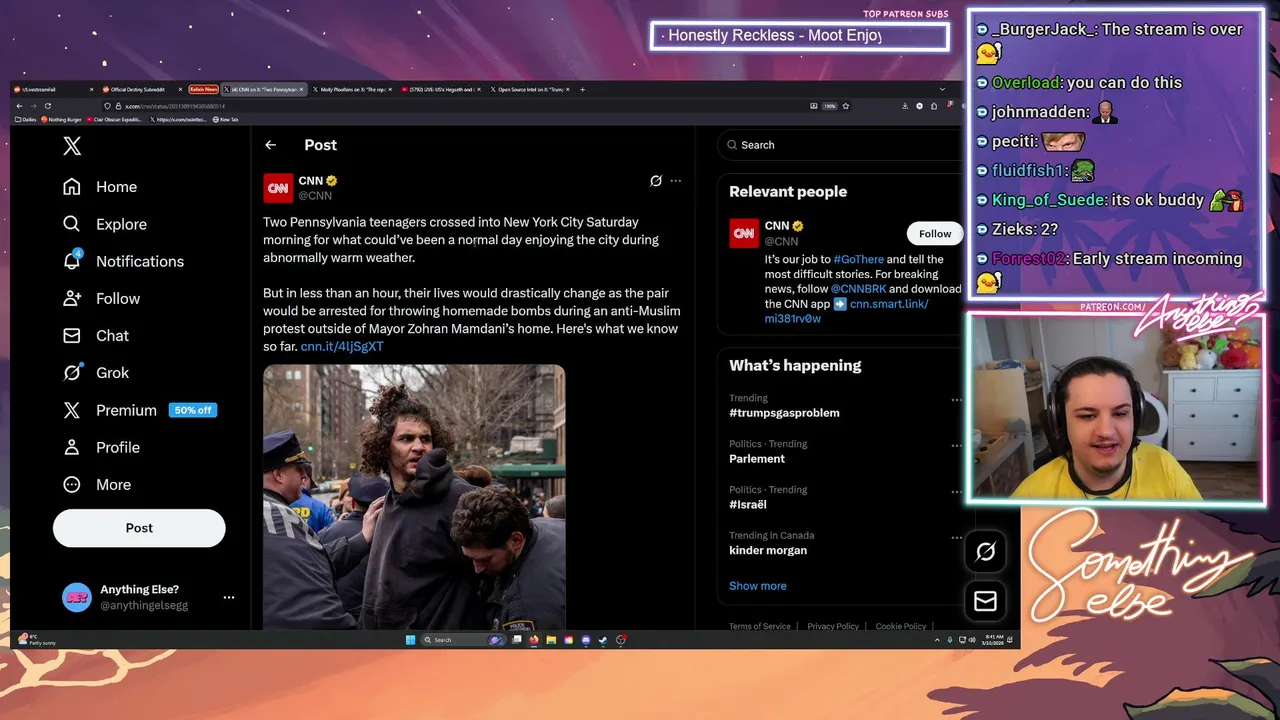
Task: Open the post's three-dot more menu
Action: [676, 181]
